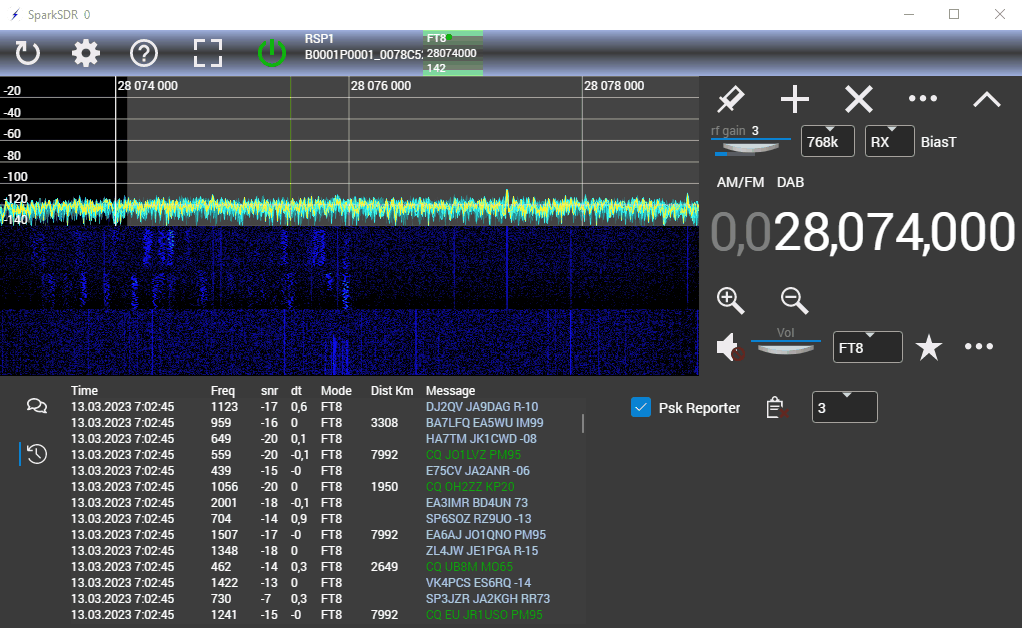Click the pin receiver icon
This screenshot has height=628, width=1022.
731,99
